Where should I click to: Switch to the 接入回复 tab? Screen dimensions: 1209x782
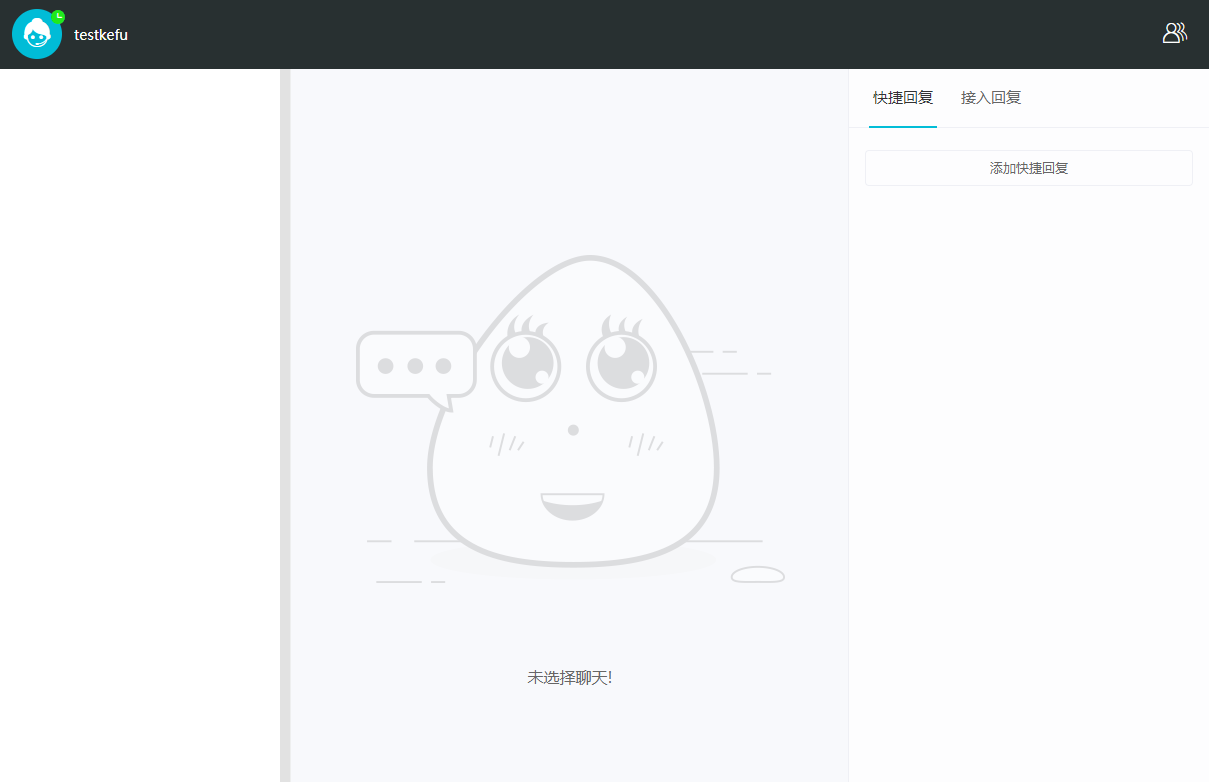point(990,98)
